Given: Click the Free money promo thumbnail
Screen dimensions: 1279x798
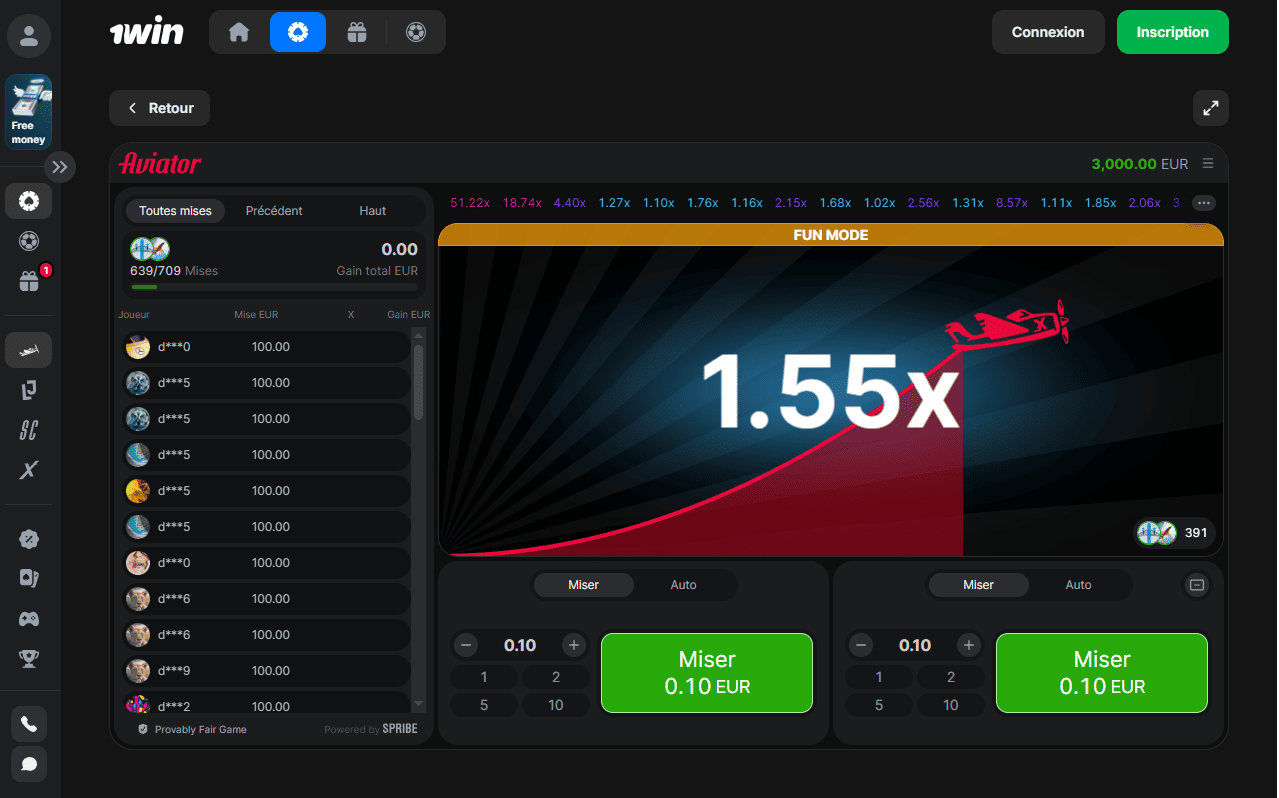Looking at the screenshot, I should point(29,112).
